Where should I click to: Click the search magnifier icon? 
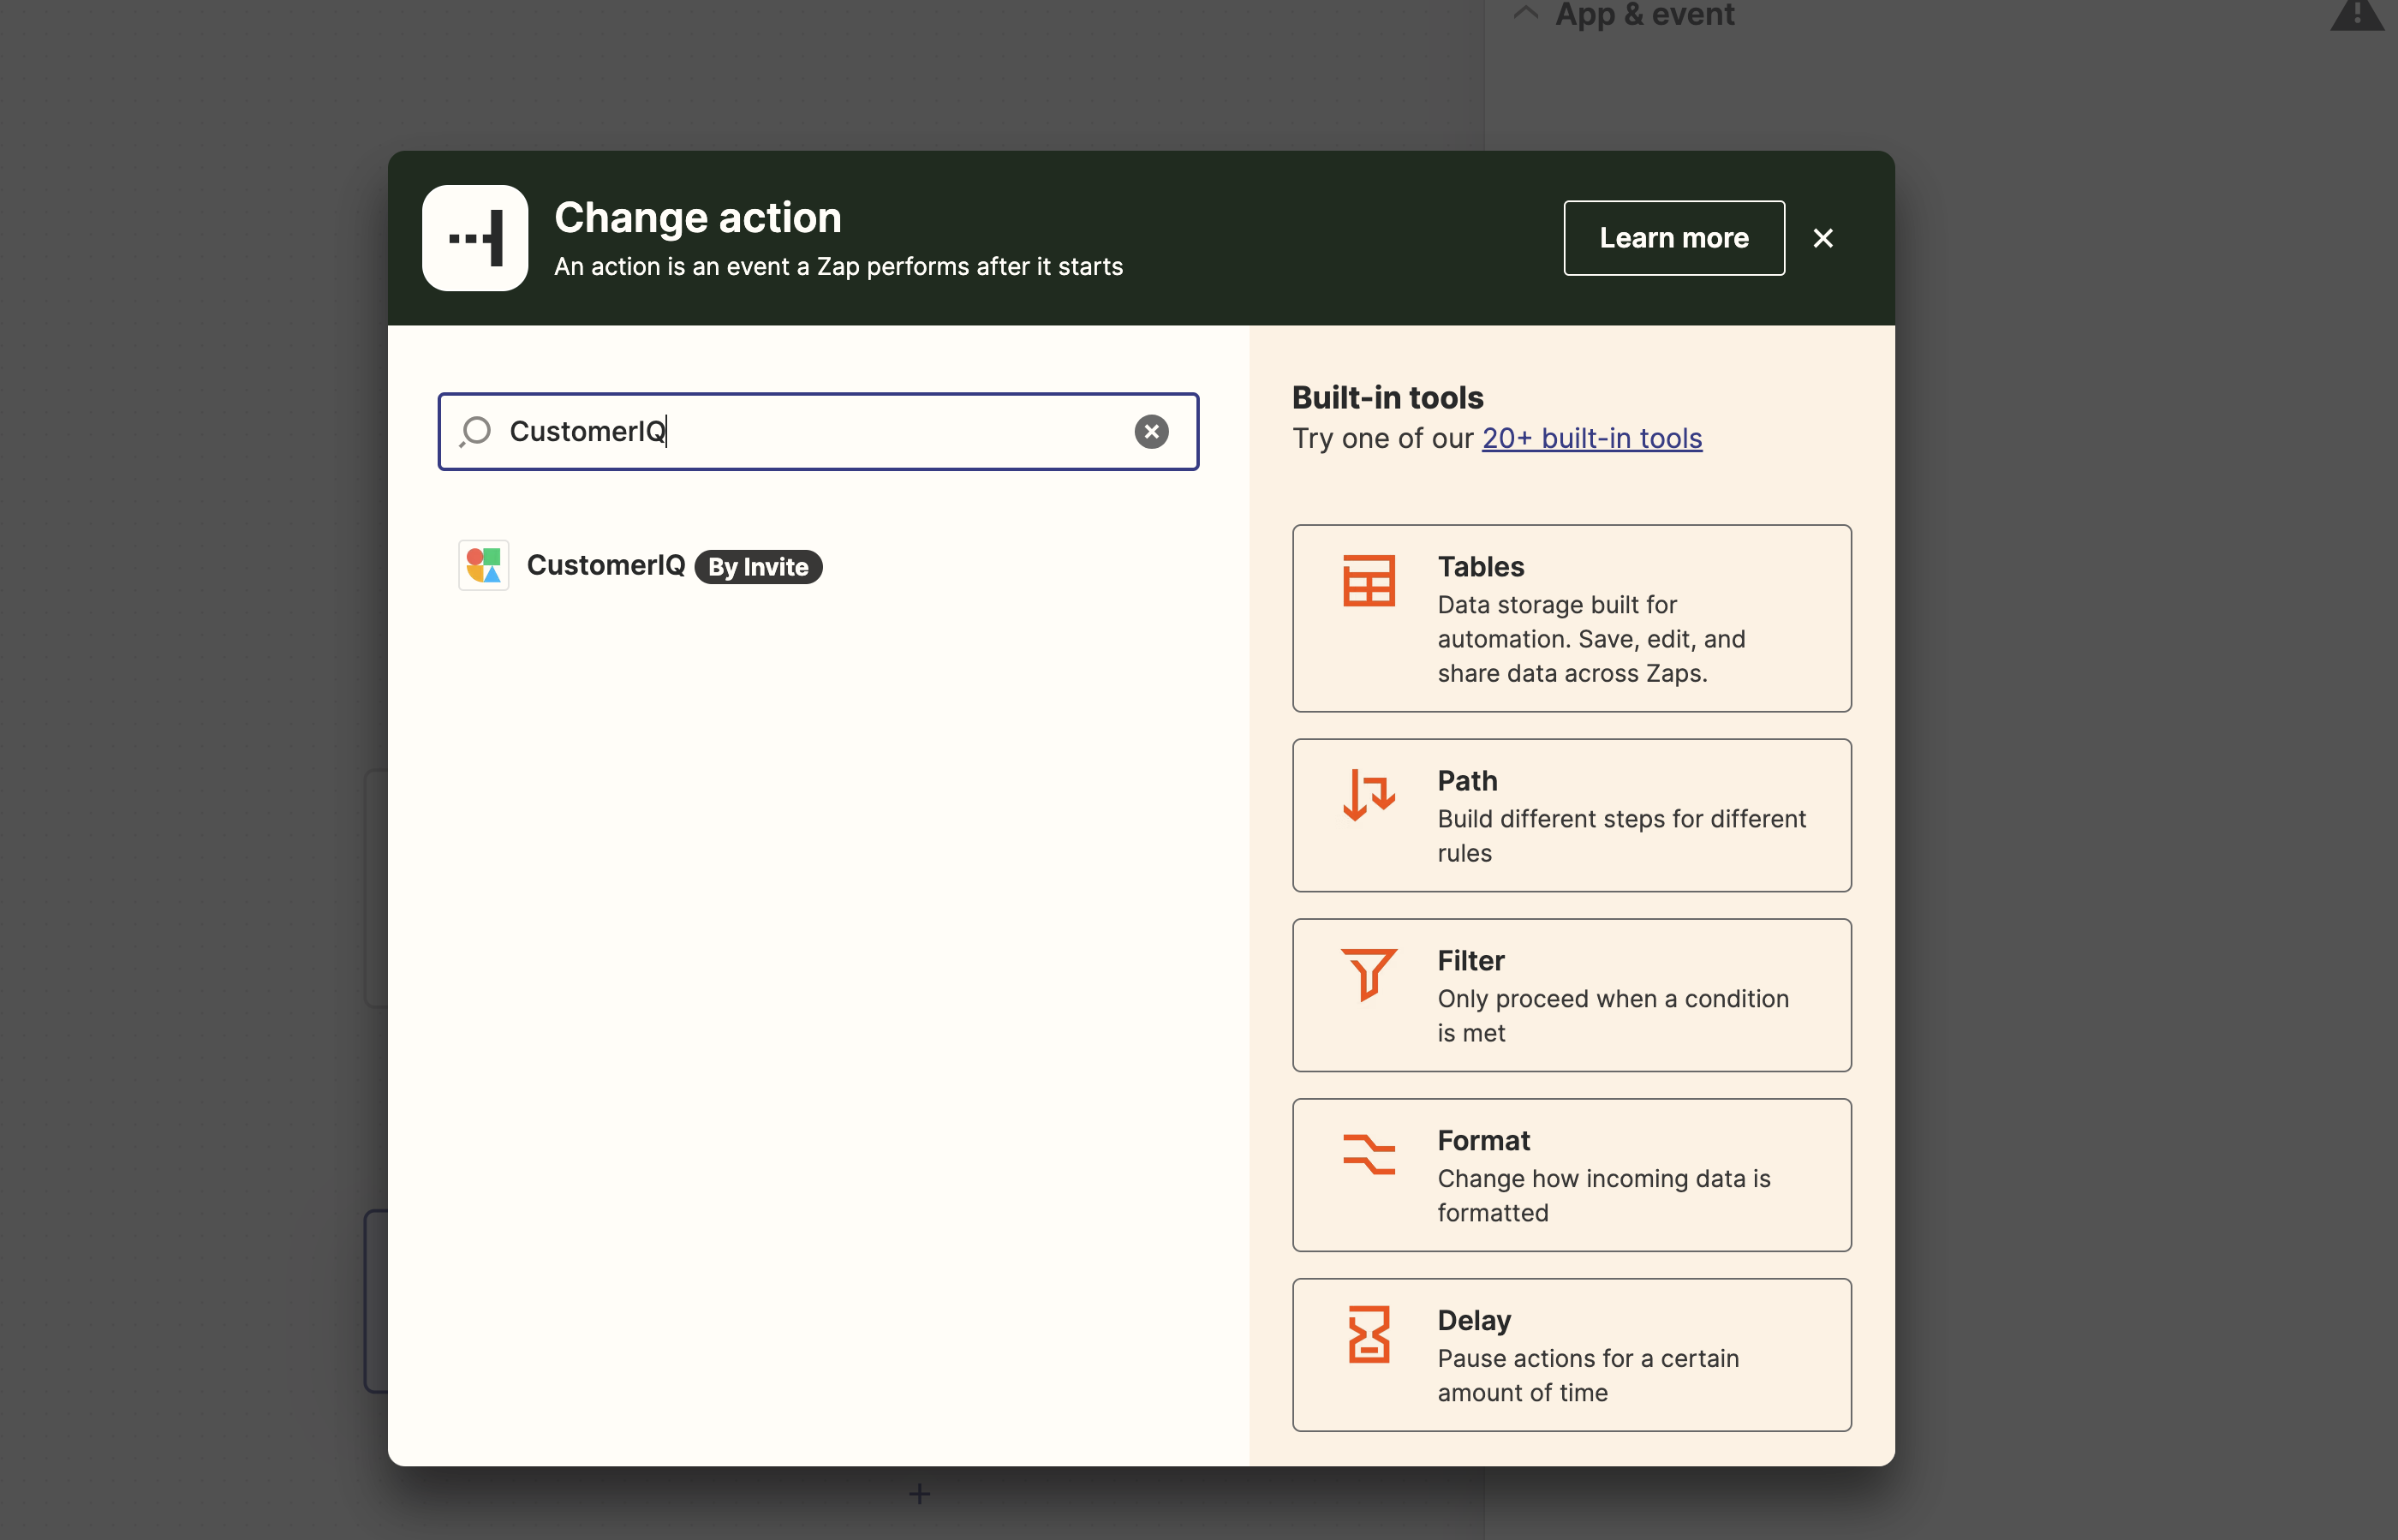[x=476, y=431]
